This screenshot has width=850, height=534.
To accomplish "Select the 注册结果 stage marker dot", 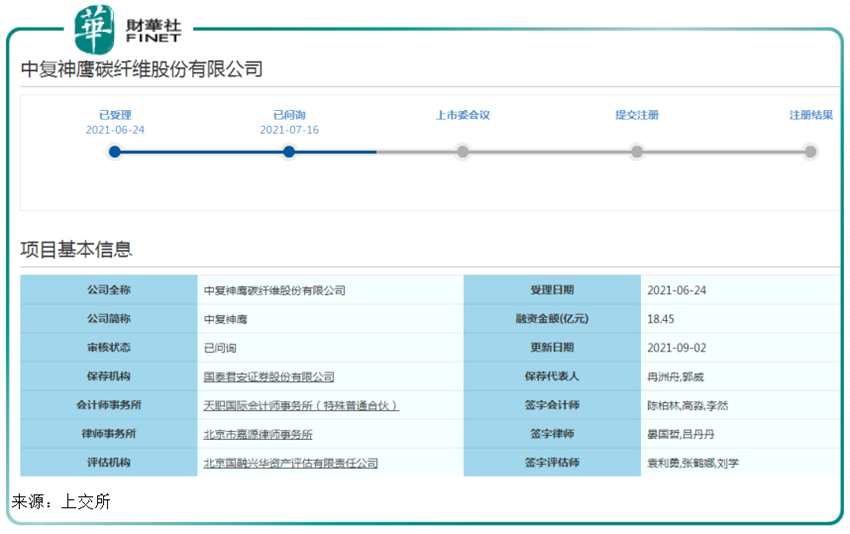I will pos(810,152).
